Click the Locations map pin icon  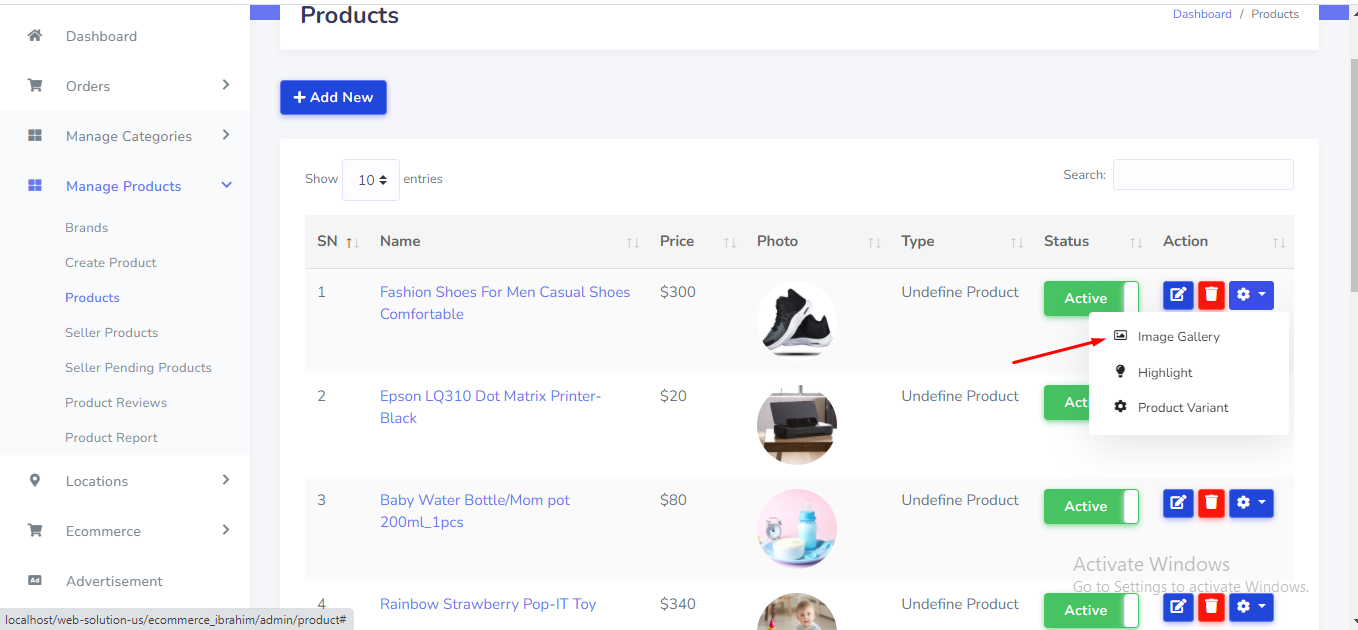(35, 481)
